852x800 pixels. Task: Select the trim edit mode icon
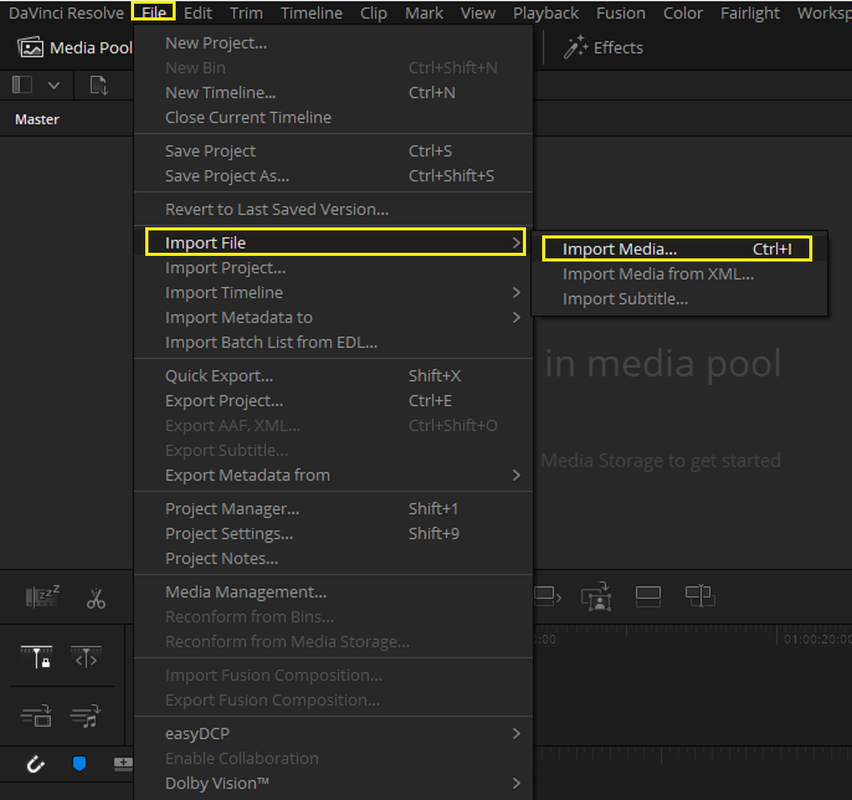(x=86, y=657)
